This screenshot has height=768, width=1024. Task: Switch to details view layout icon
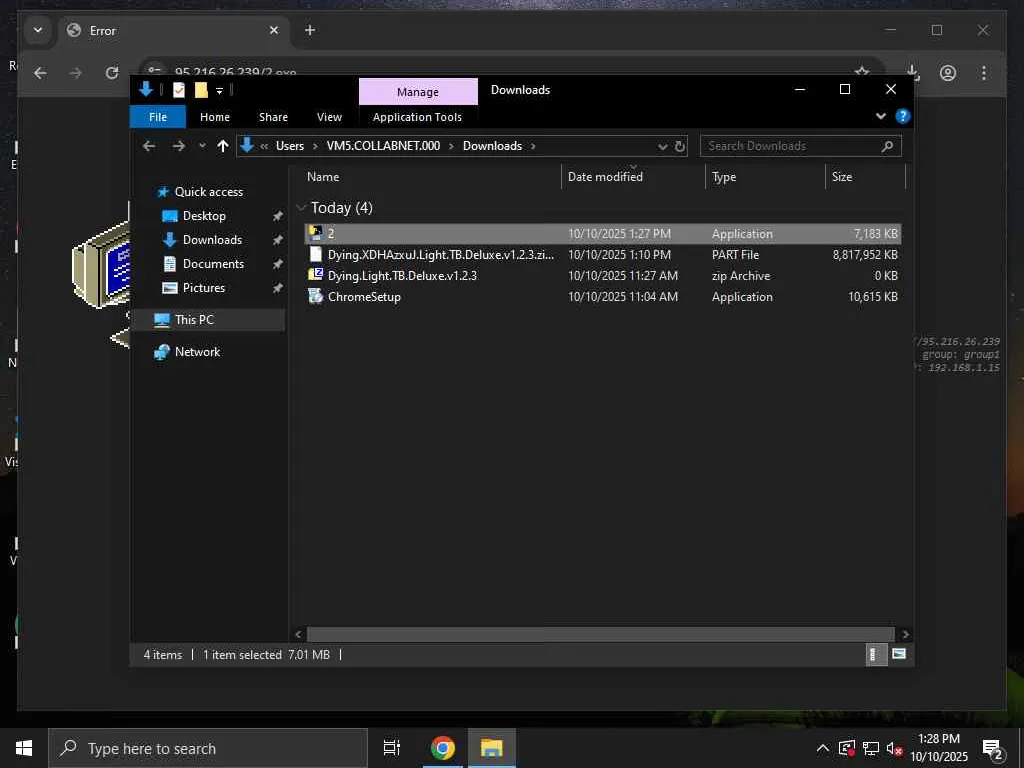click(x=876, y=654)
